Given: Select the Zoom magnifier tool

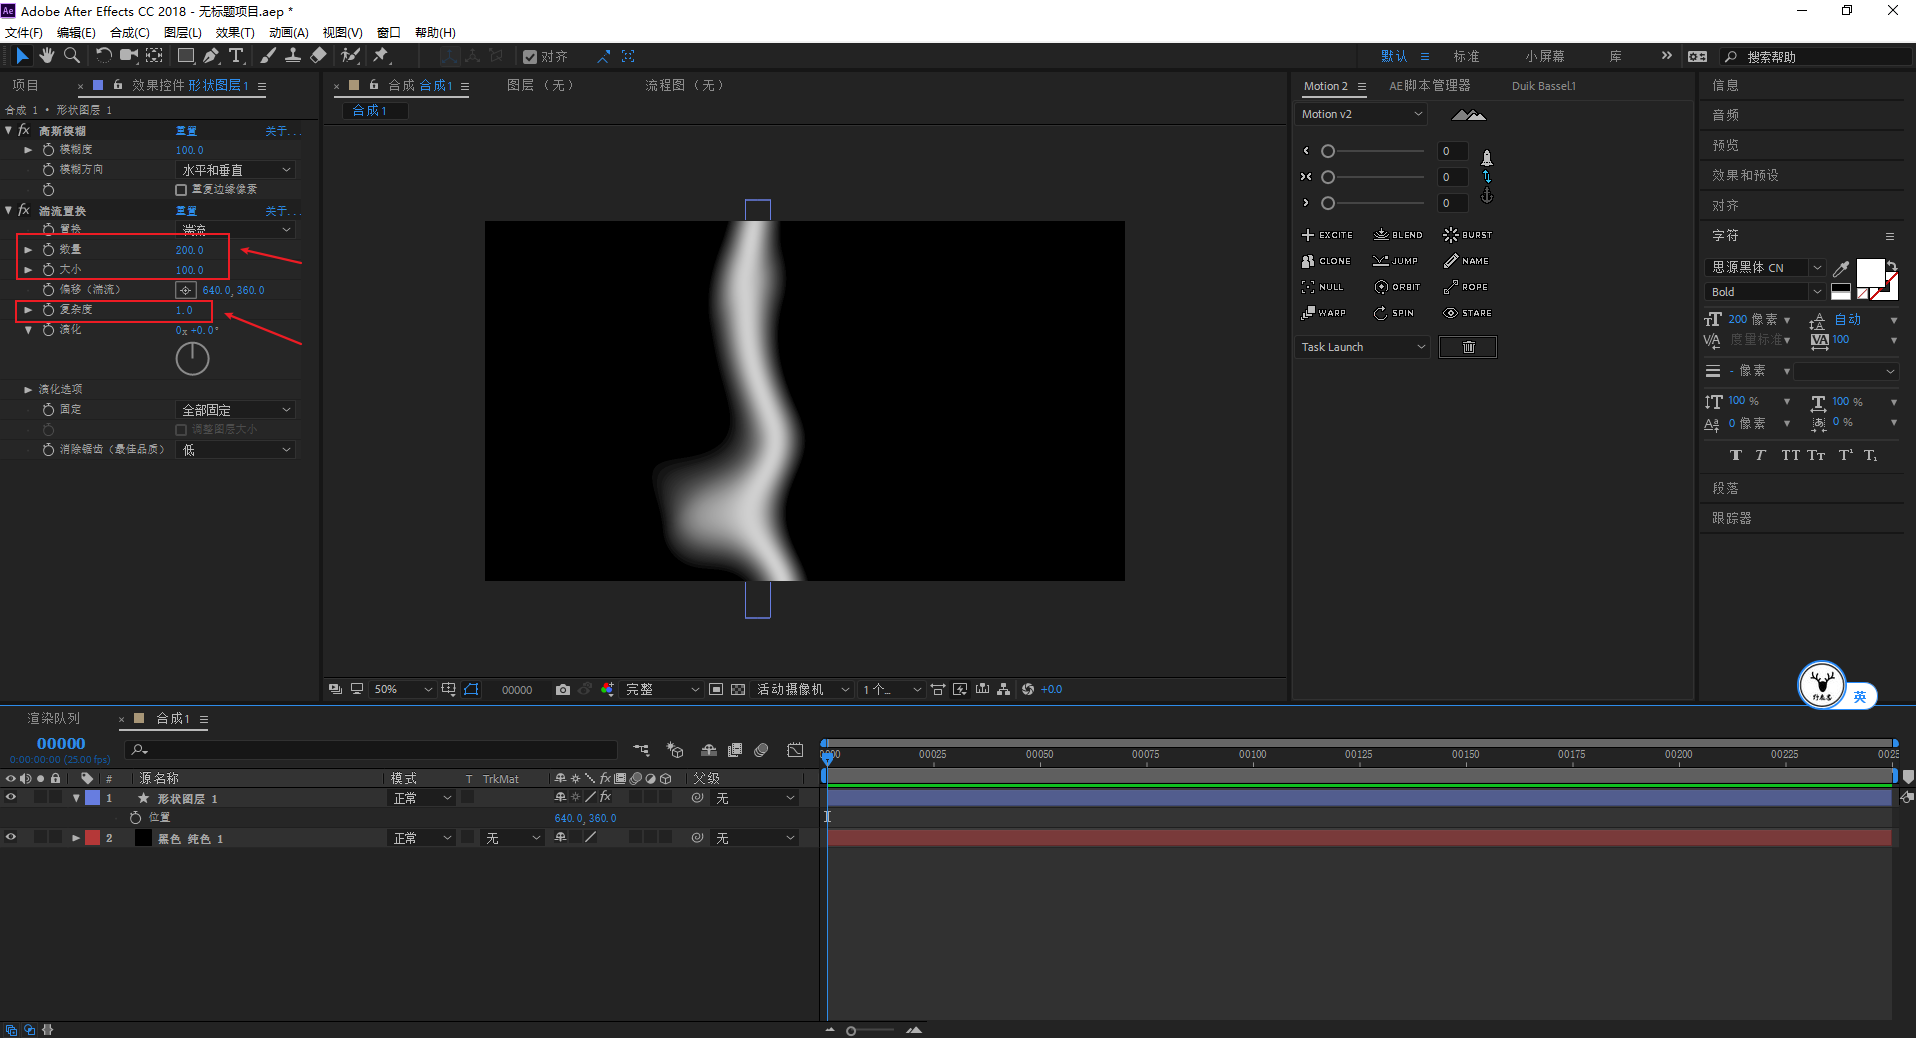Looking at the screenshot, I should tap(72, 56).
